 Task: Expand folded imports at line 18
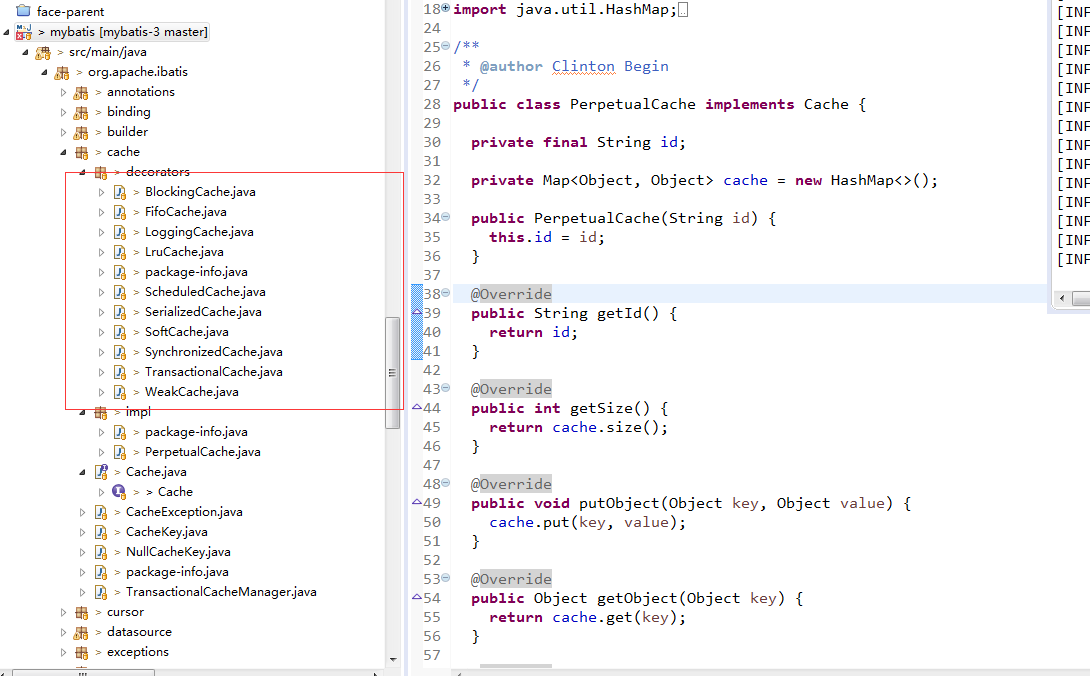pyautogui.click(x=446, y=8)
